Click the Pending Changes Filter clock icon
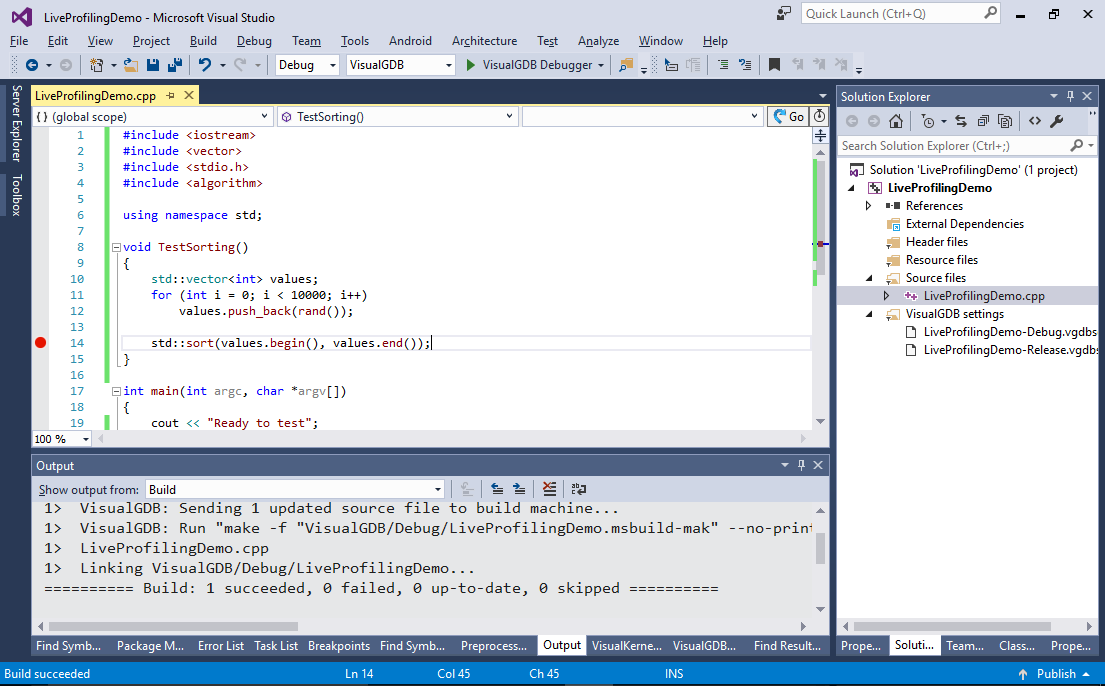 [928, 121]
